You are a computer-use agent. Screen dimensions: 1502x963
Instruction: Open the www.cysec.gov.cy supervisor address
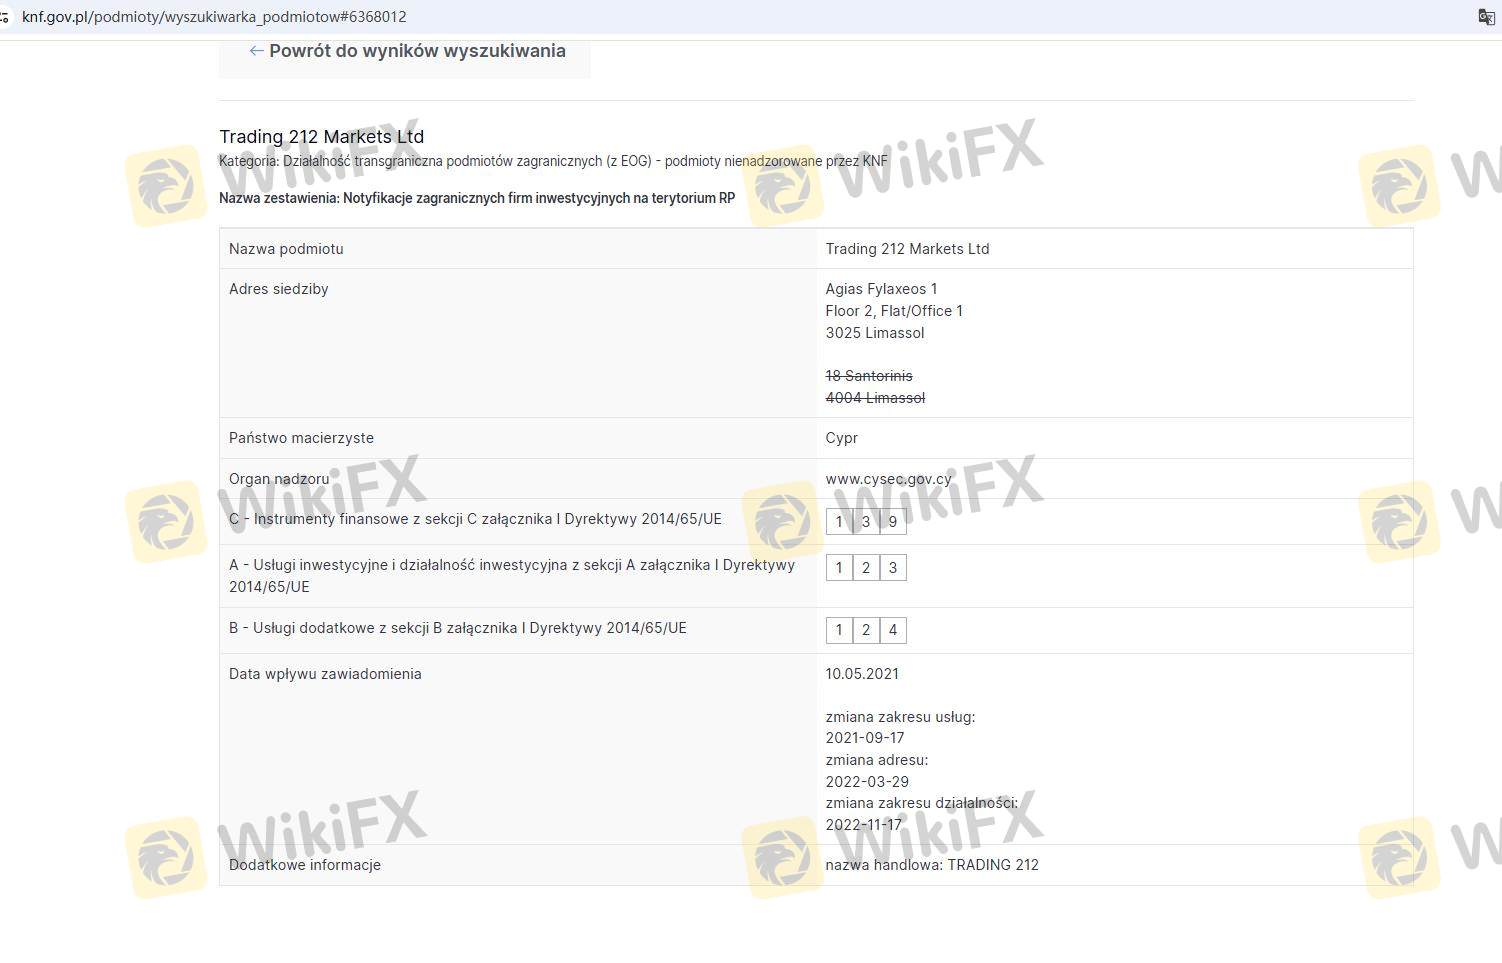888,479
